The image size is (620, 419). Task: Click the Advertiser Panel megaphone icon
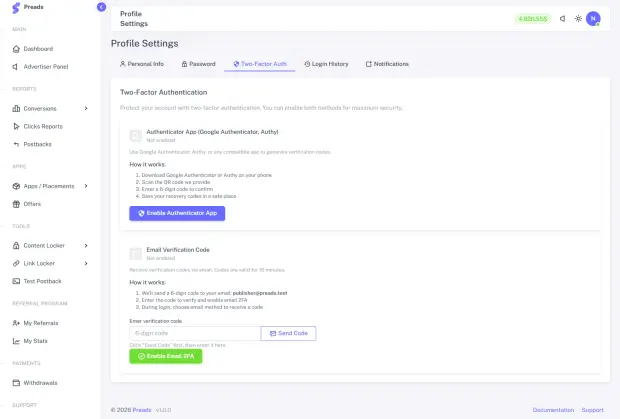click(15, 67)
